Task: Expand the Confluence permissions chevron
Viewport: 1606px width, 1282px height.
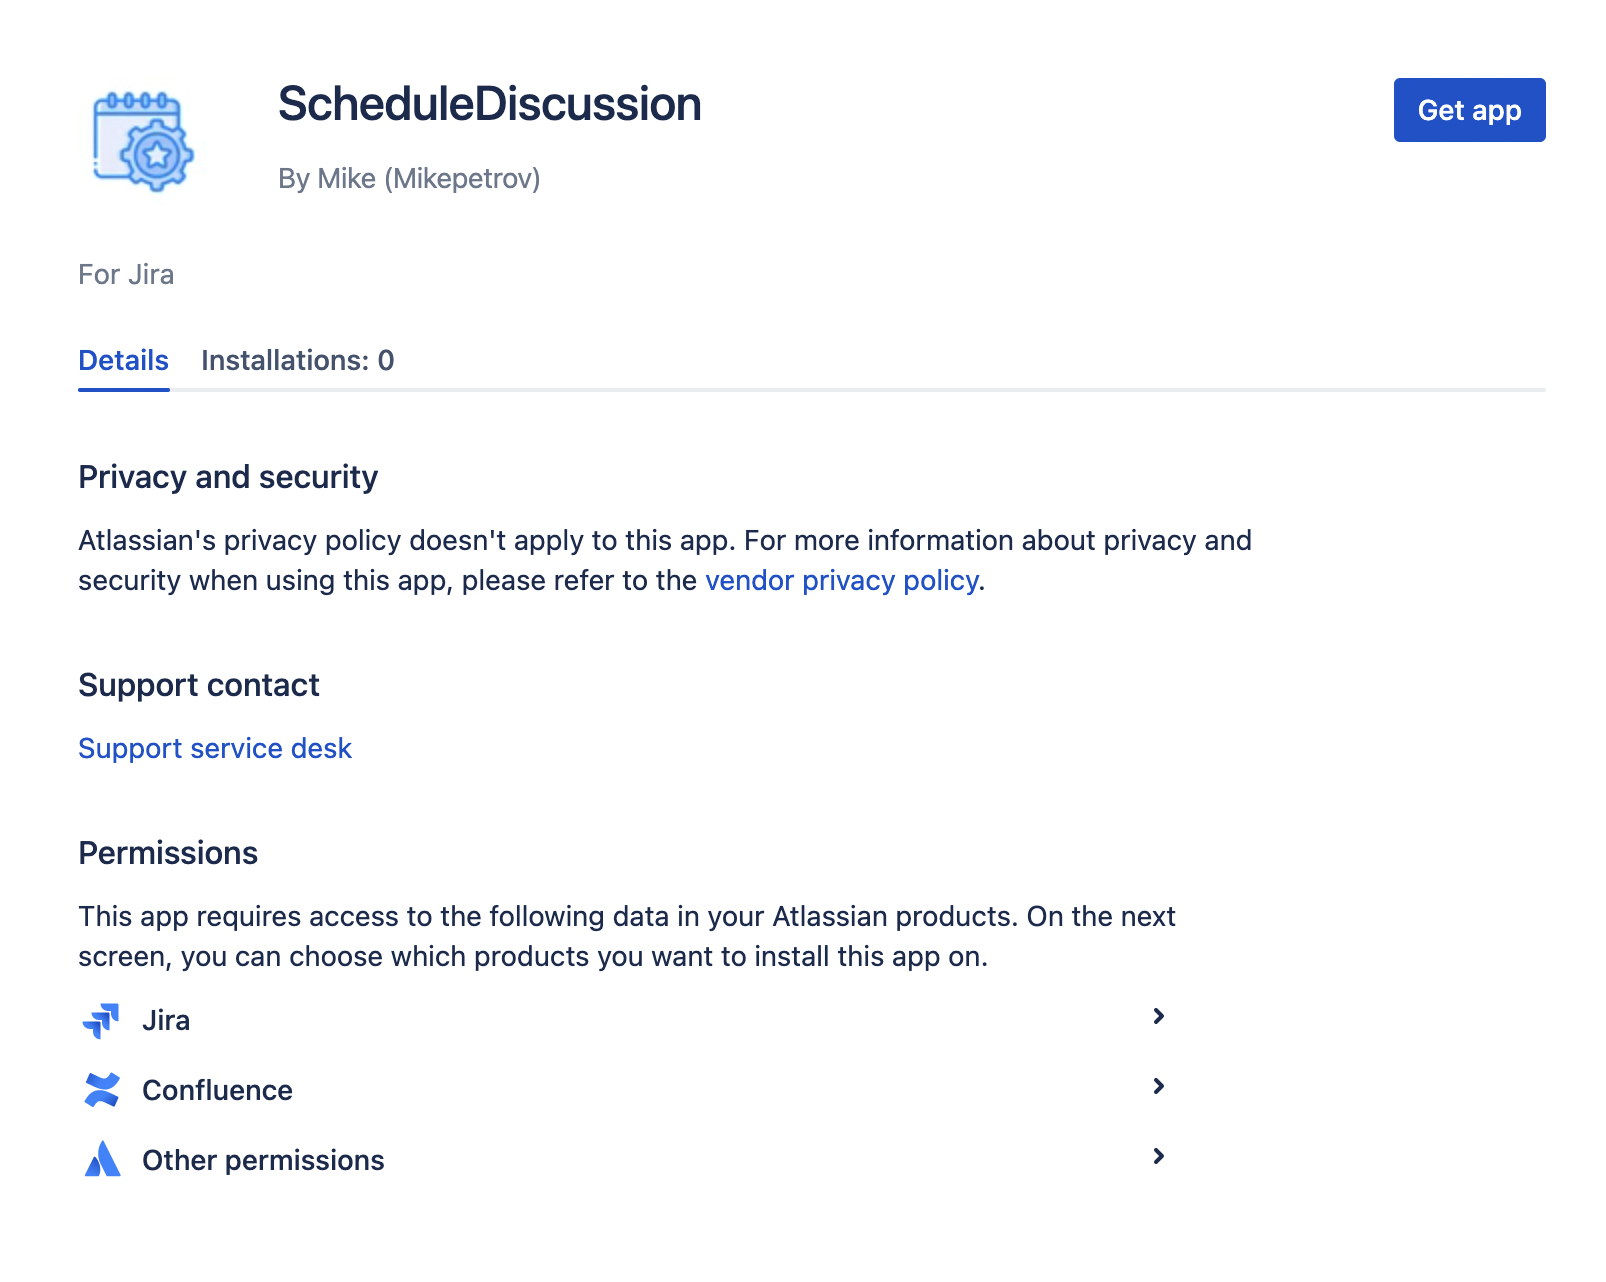Action: pyautogui.click(x=1158, y=1087)
